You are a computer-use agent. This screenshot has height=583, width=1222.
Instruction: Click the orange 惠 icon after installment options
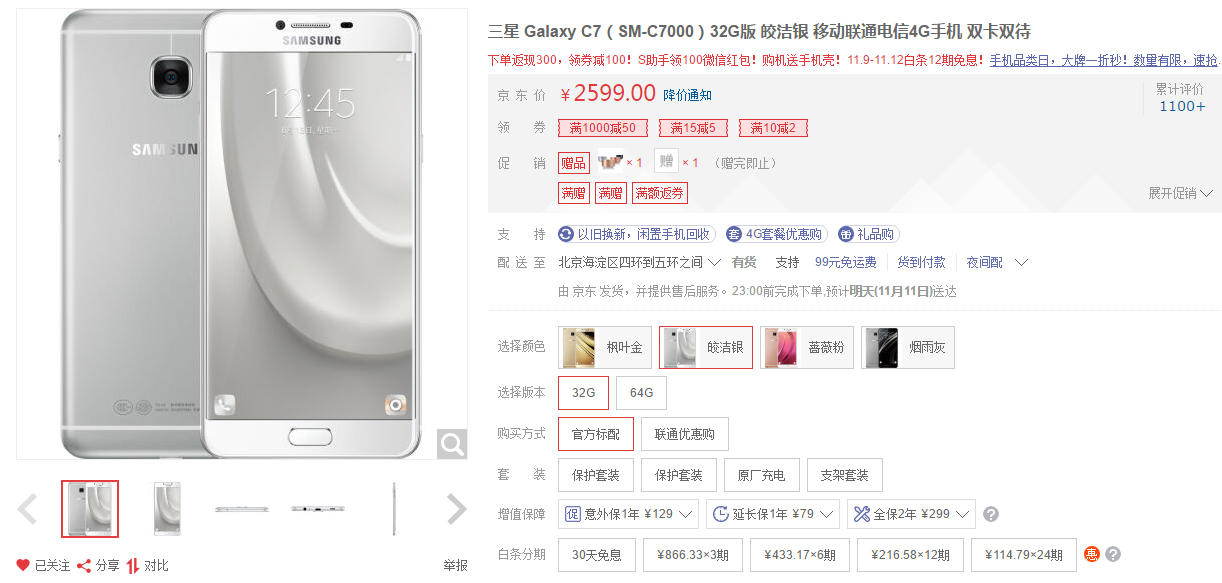pos(1092,554)
